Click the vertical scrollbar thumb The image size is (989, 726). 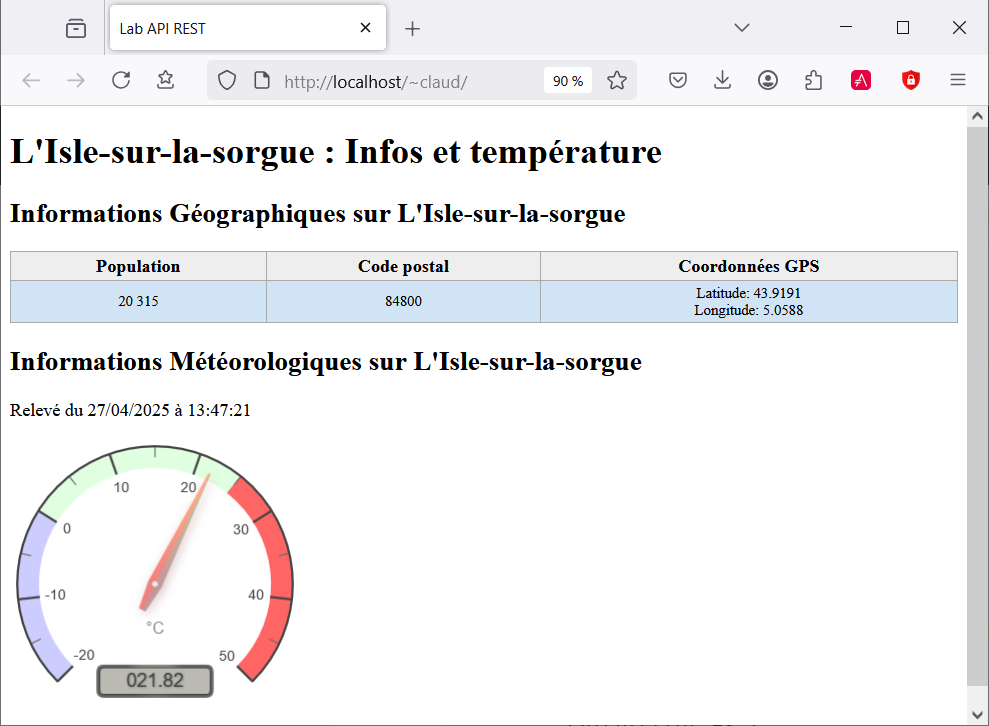(x=977, y=406)
